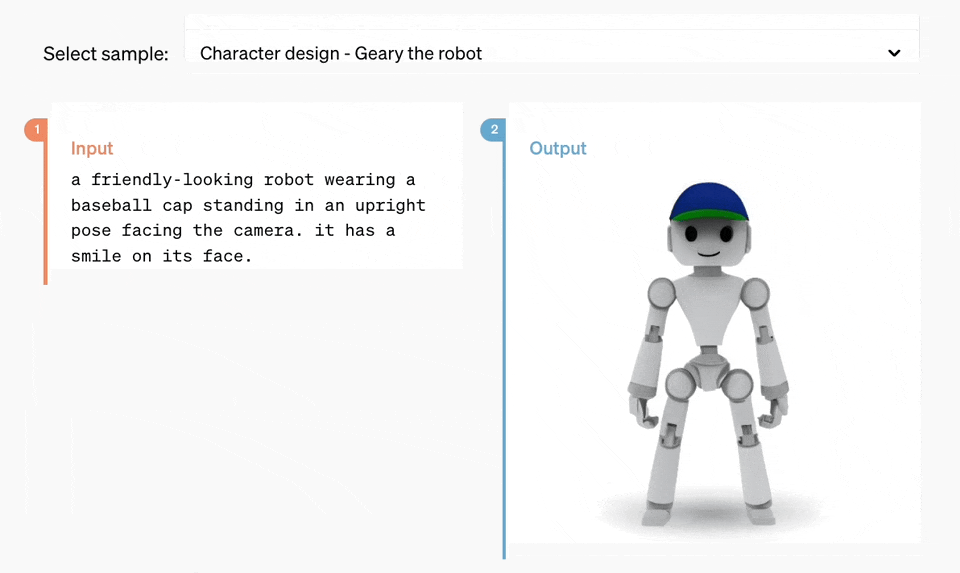This screenshot has width=960, height=573.
Task: Click the generated robot image
Action: [x=708, y=354]
